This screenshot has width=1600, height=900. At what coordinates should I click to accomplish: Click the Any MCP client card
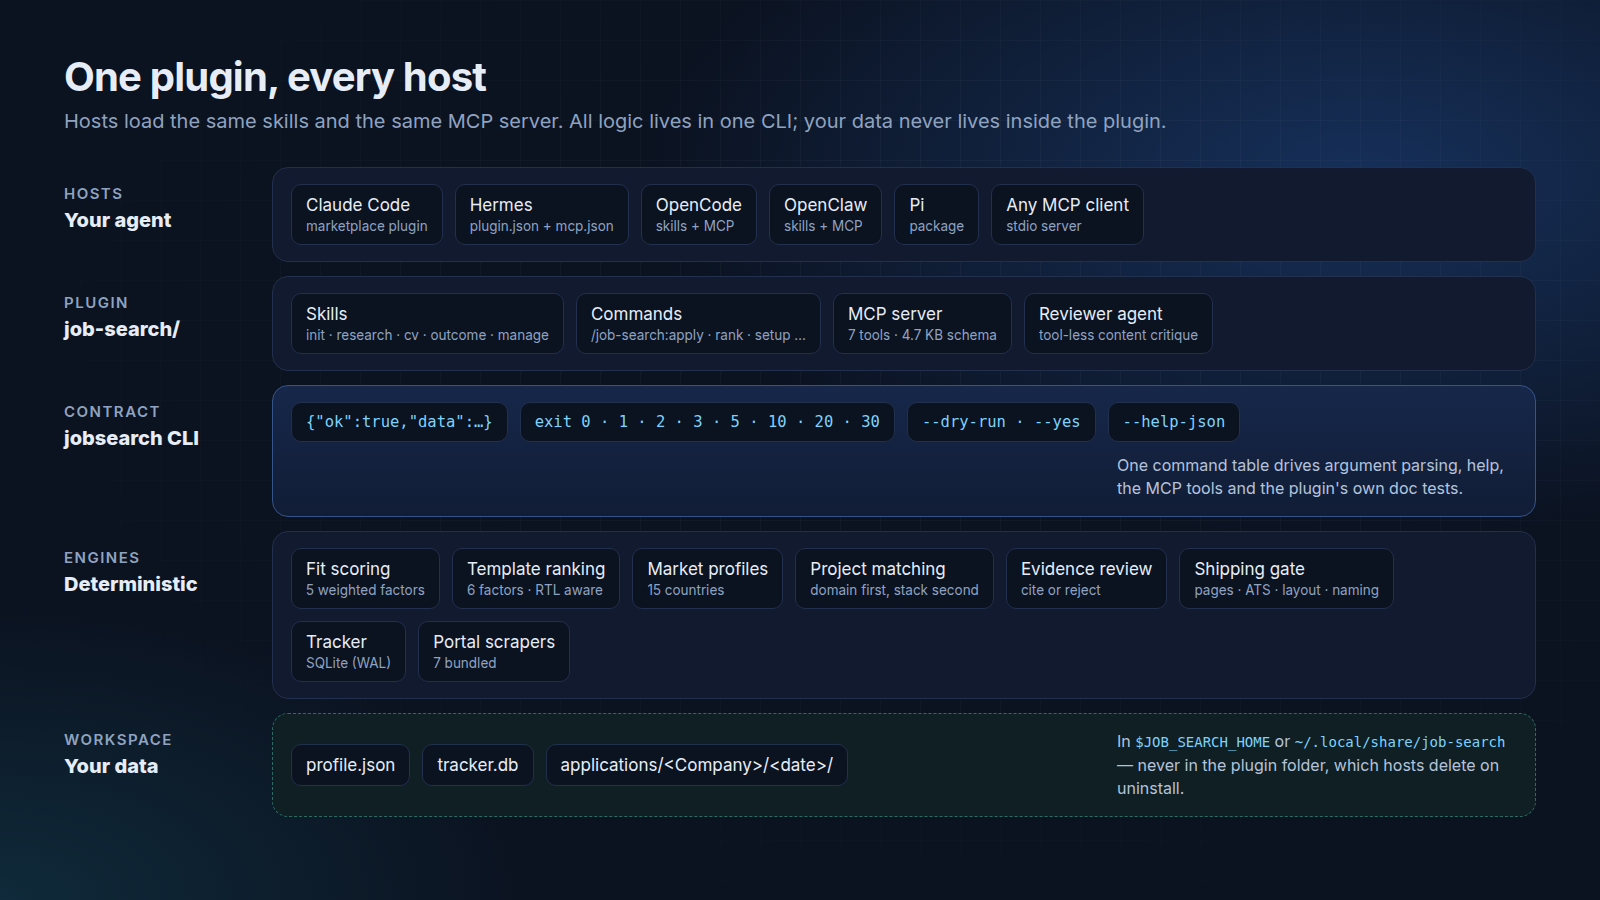point(1067,214)
